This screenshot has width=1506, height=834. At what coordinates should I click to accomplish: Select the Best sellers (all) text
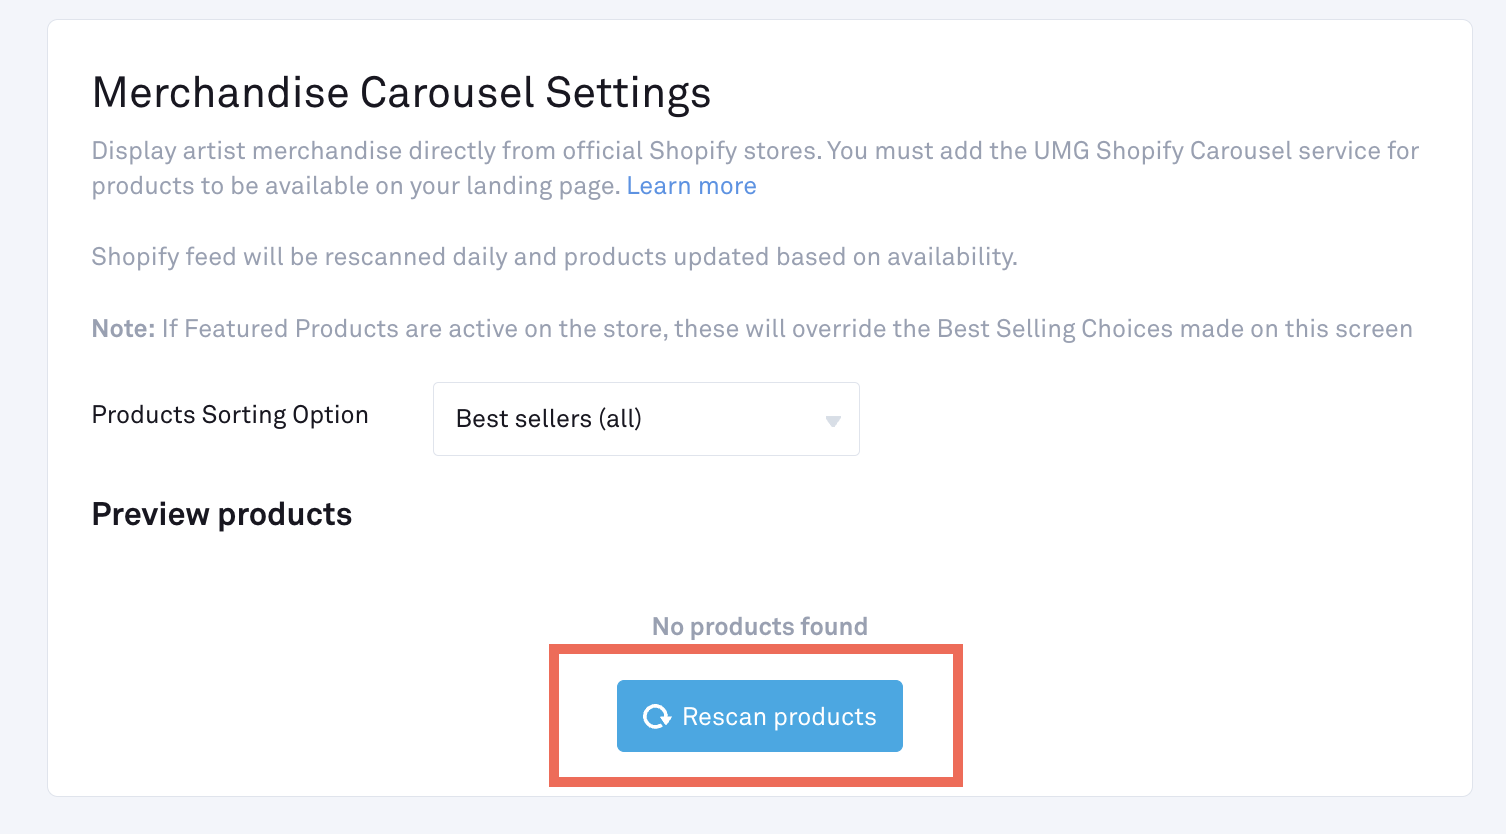pos(549,419)
